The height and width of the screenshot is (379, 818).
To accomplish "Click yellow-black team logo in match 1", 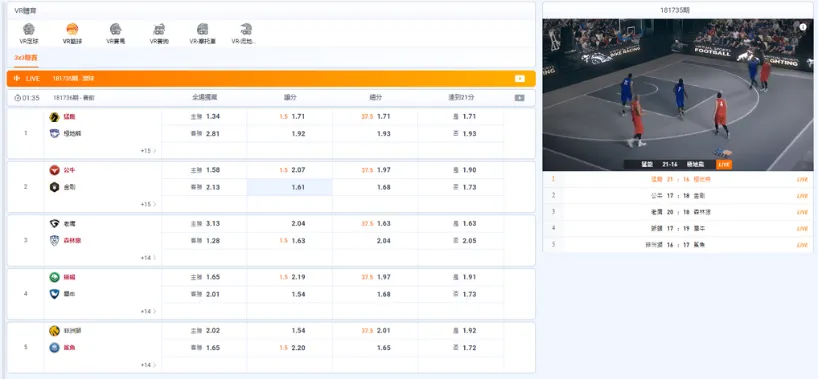I will [x=54, y=116].
